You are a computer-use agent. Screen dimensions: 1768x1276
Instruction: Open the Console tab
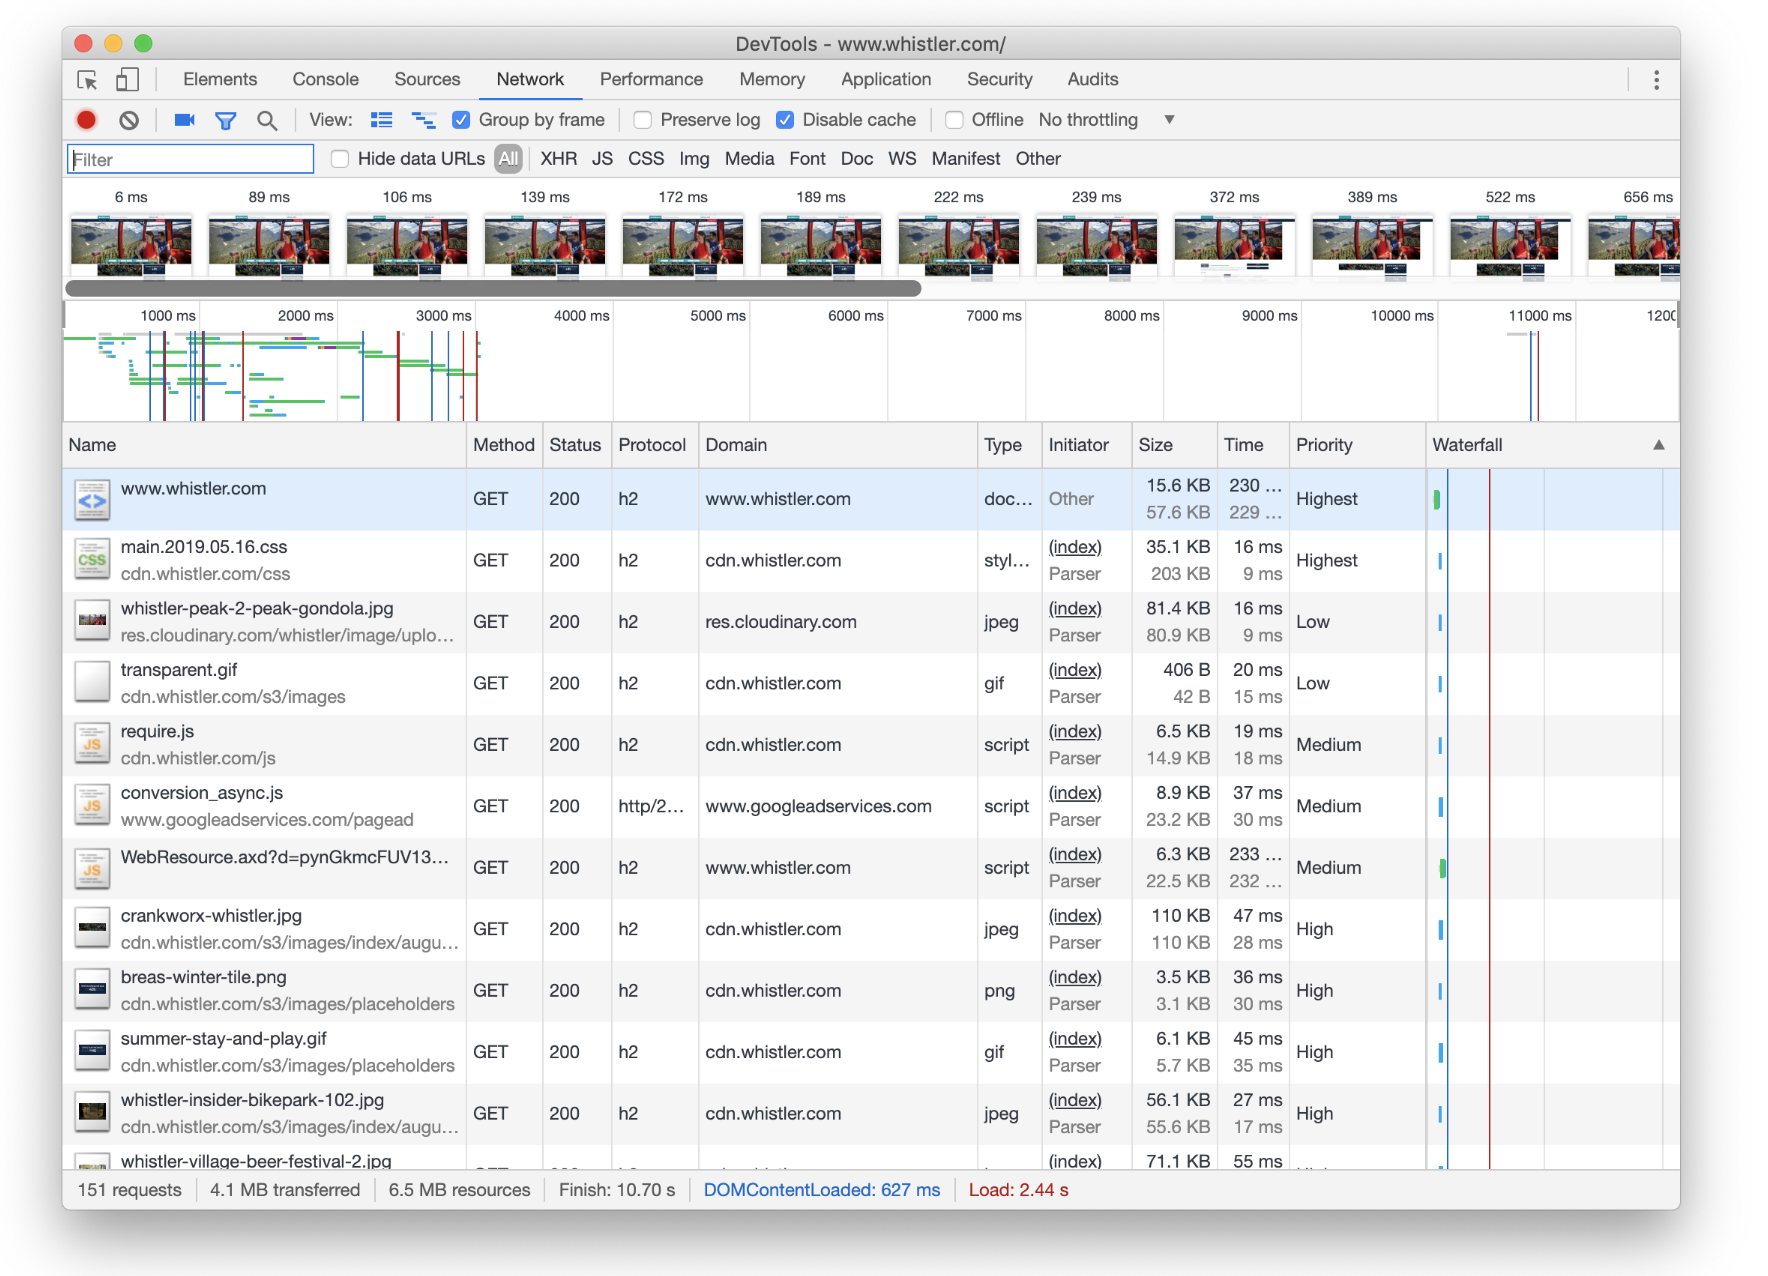[x=325, y=79]
